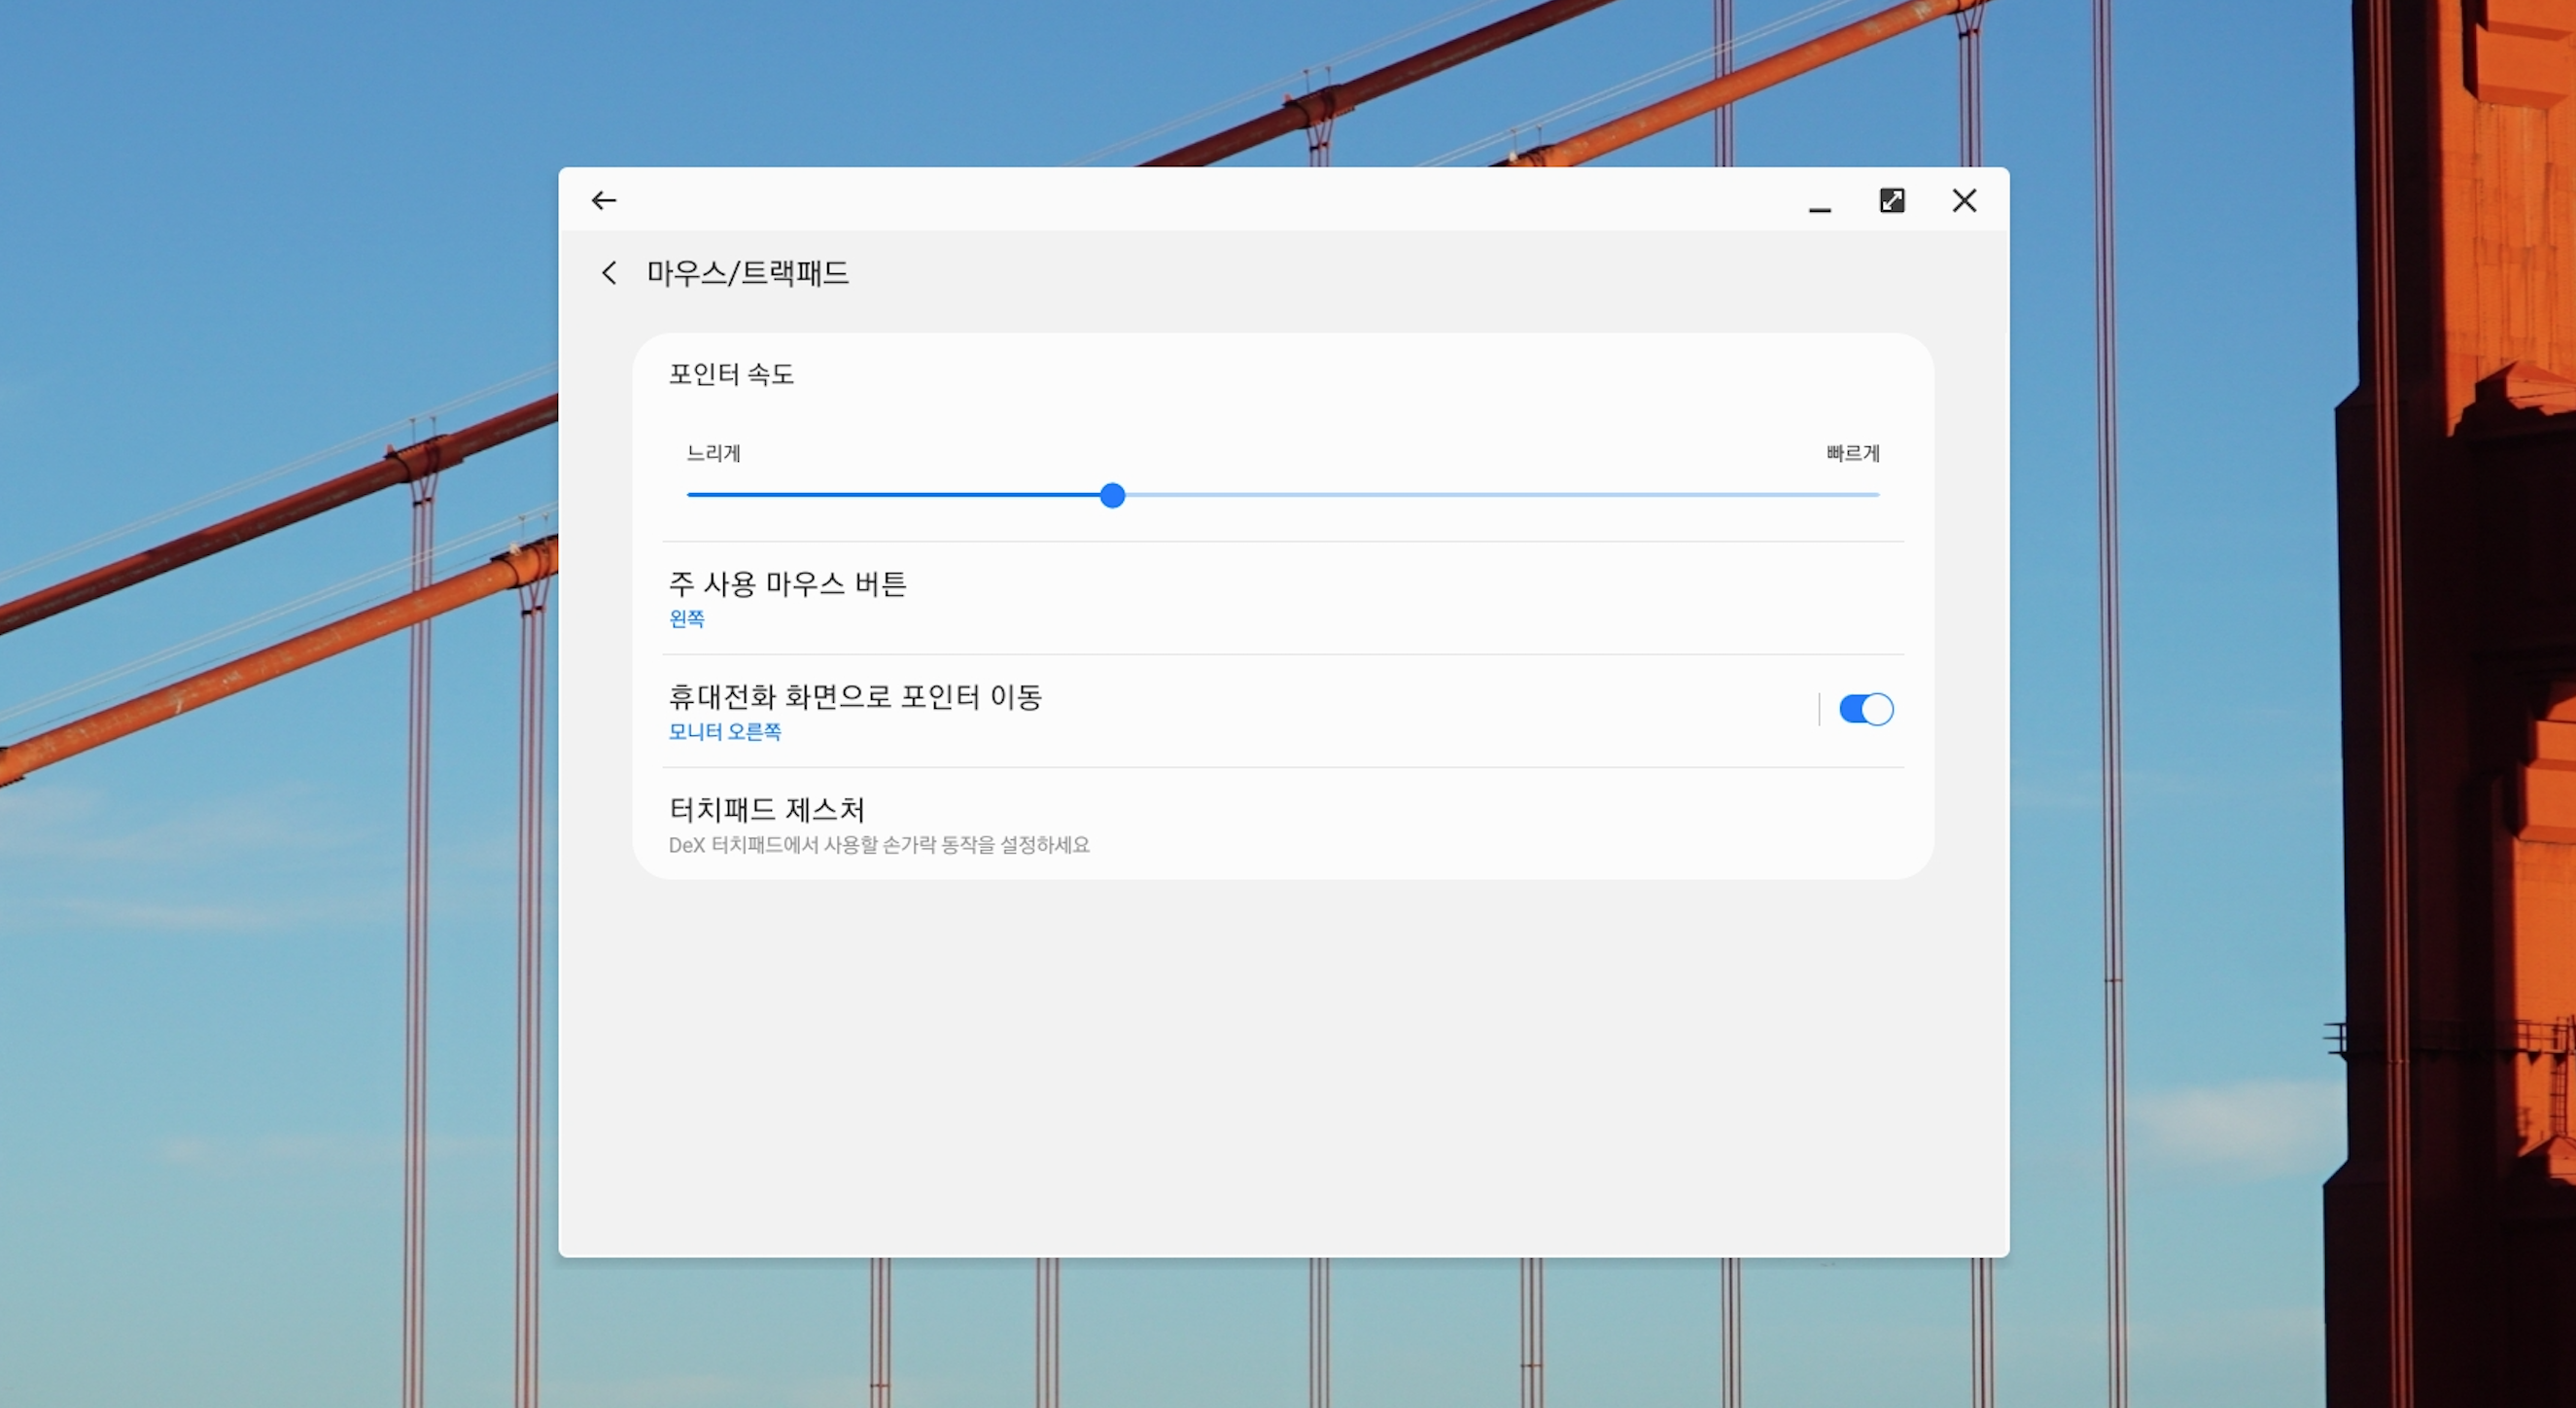
Task: Go back using chevron beside 마우스/트랙패드
Action: pyautogui.click(x=609, y=273)
